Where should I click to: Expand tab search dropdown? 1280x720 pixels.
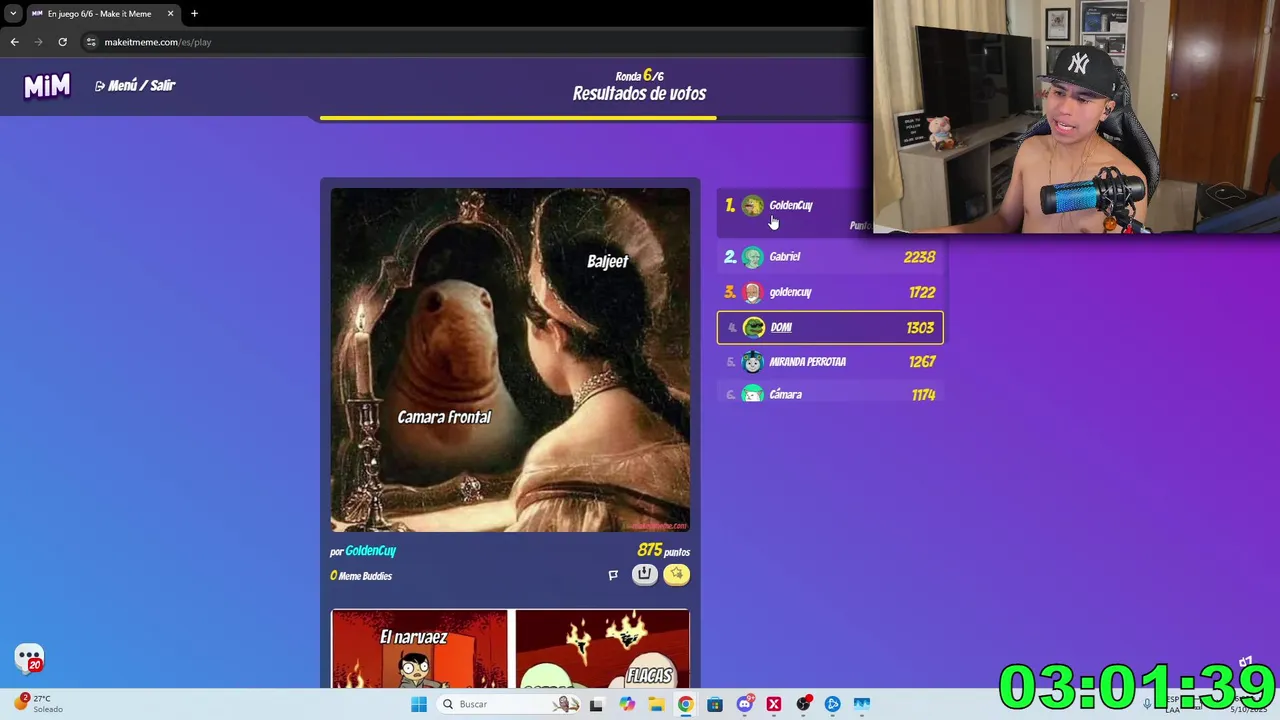[x=12, y=14]
